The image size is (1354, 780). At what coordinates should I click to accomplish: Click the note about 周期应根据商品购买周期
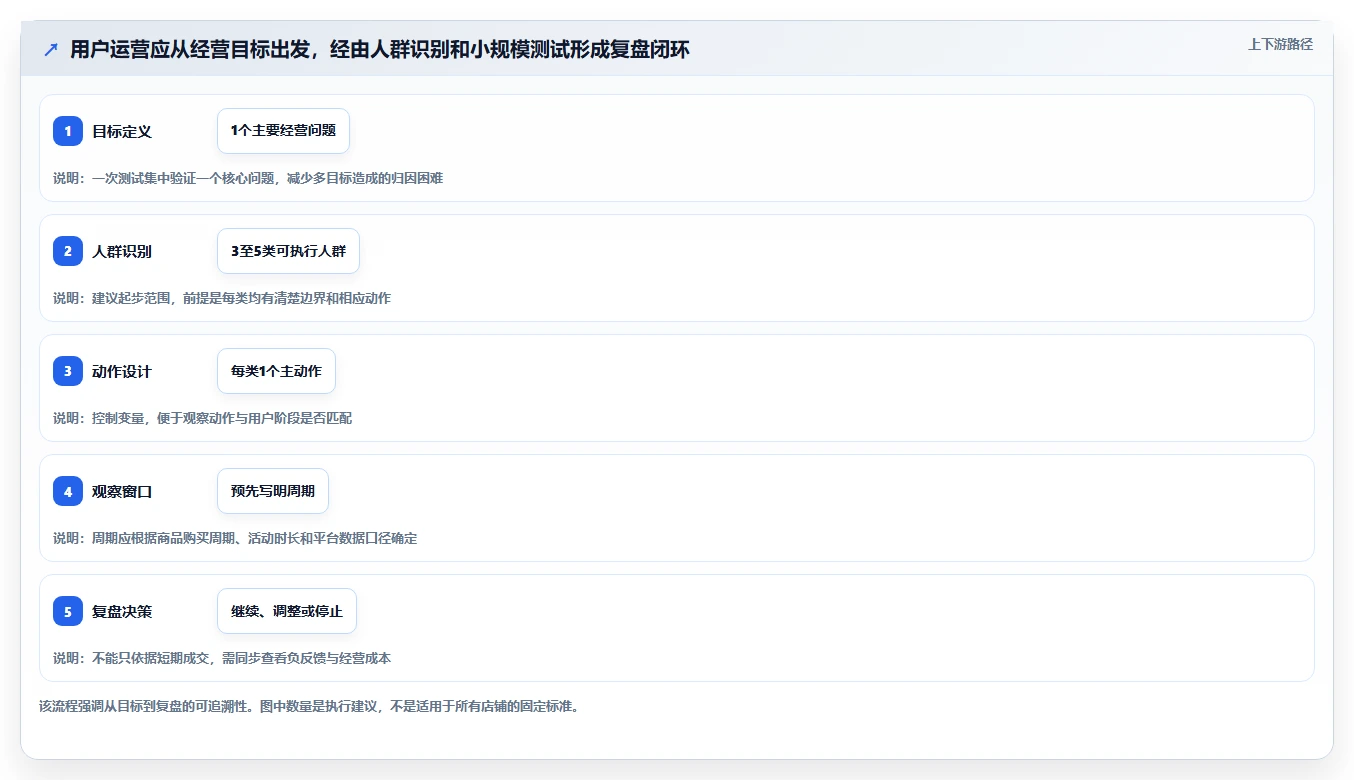pos(235,538)
